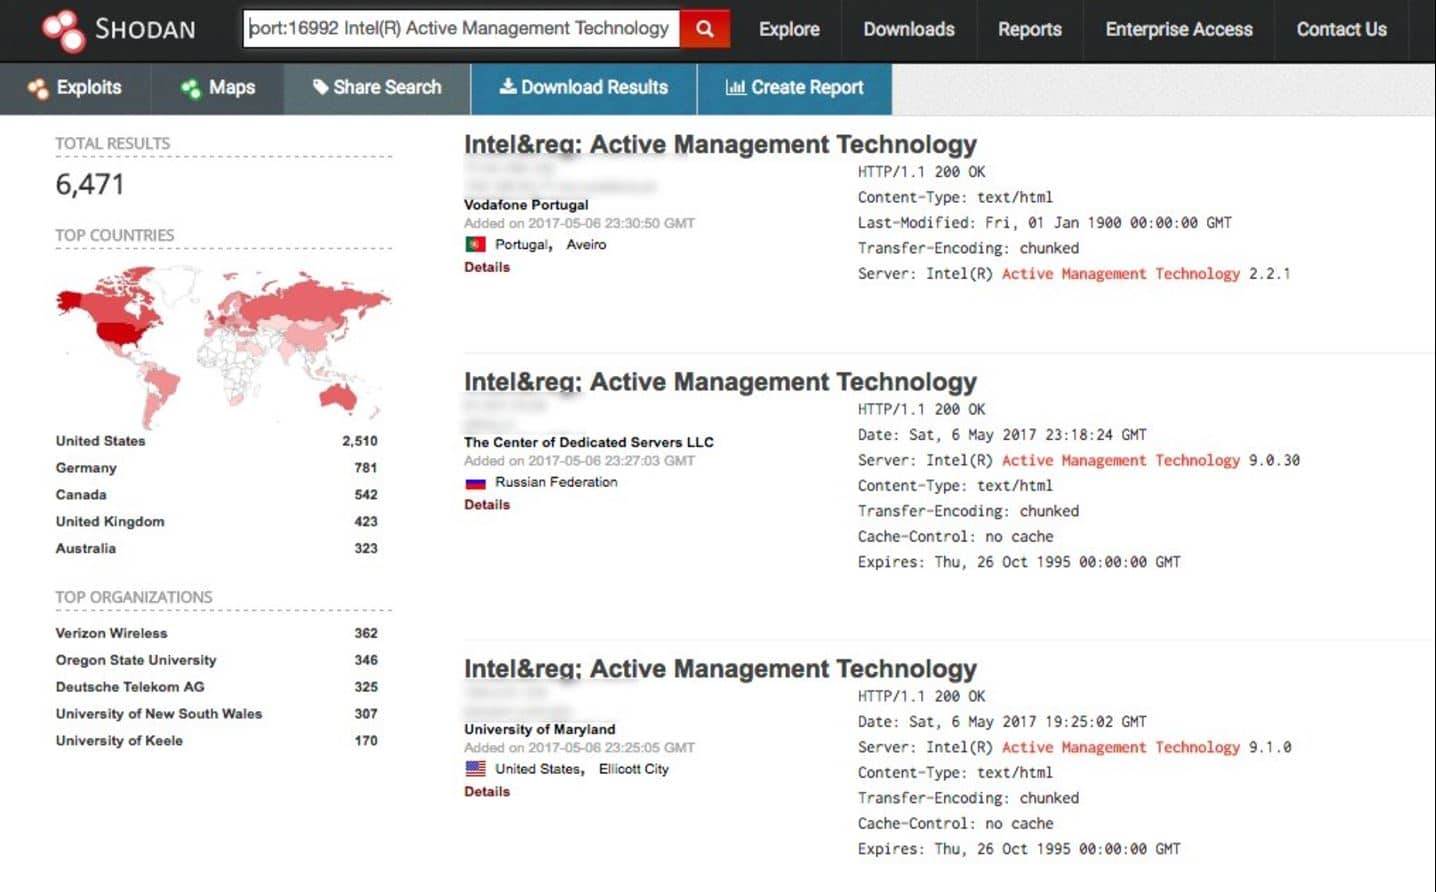This screenshot has height=892, width=1436.
Task: Filter by organization Oregon State University
Action: coord(136,661)
